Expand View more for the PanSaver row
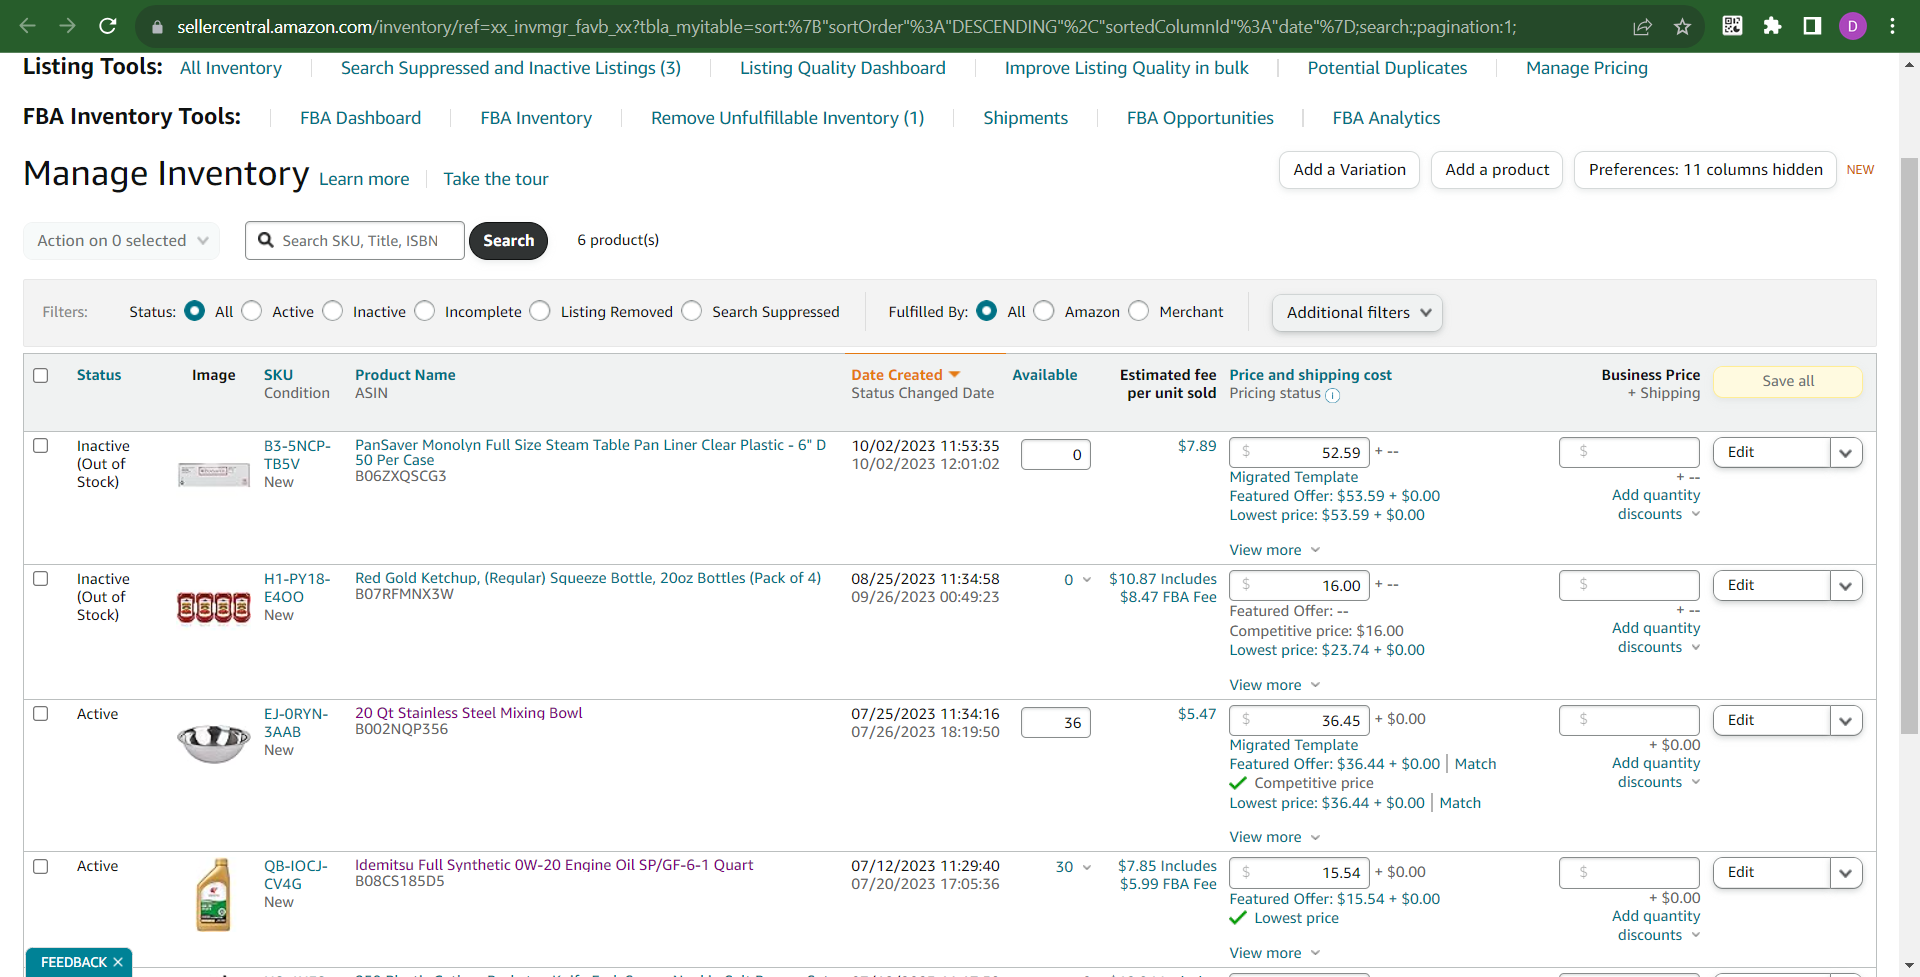This screenshot has width=1920, height=977. tap(1275, 550)
